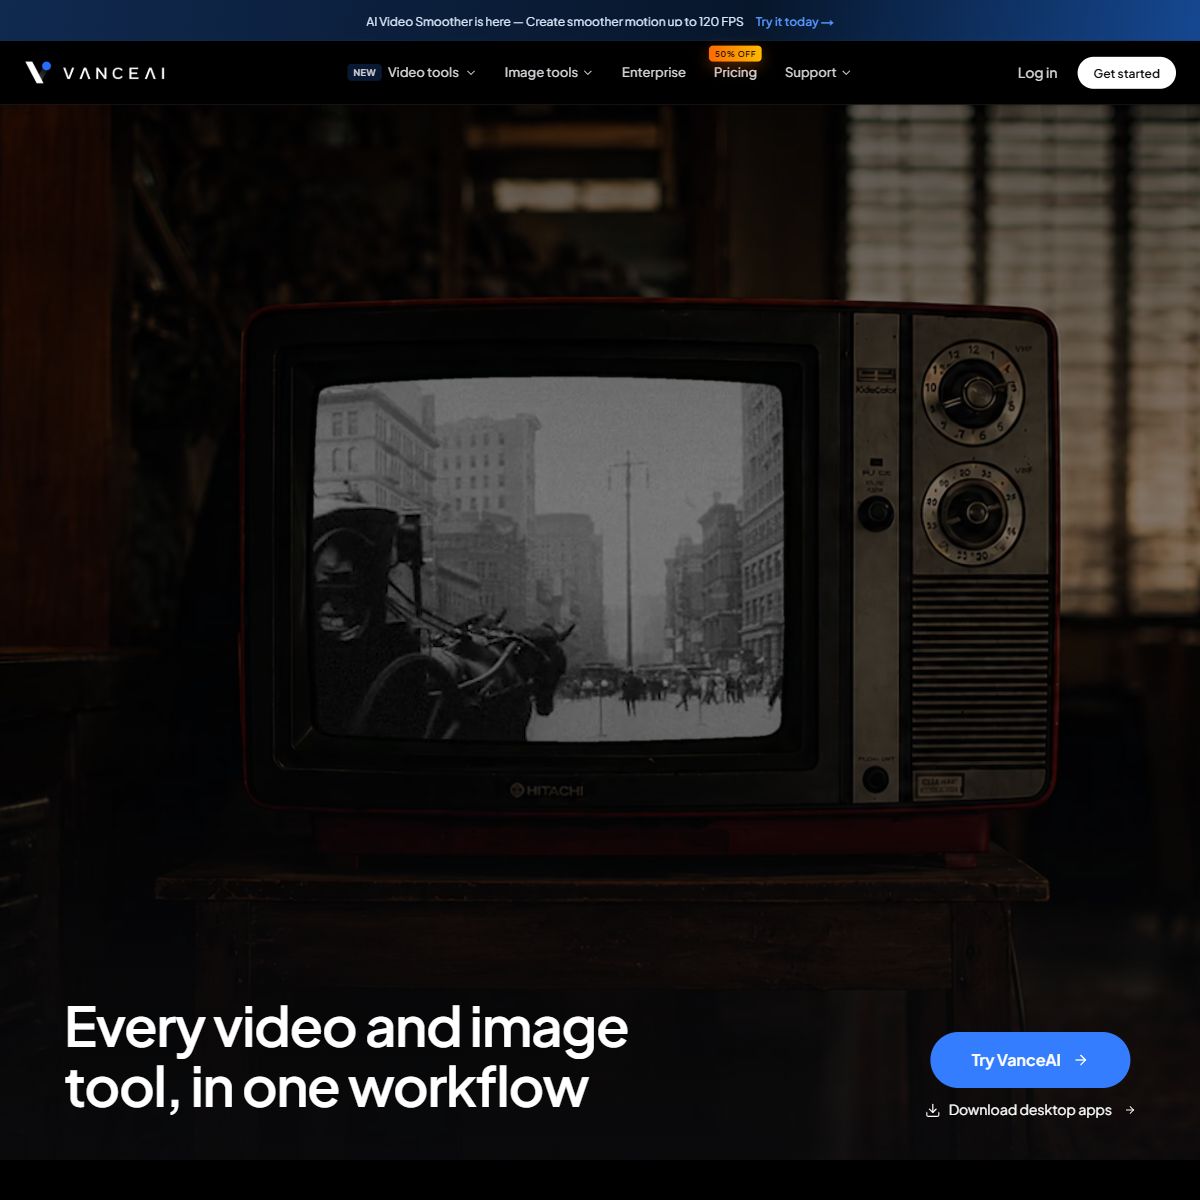
Task: Click the Log in link
Action: coord(1037,73)
